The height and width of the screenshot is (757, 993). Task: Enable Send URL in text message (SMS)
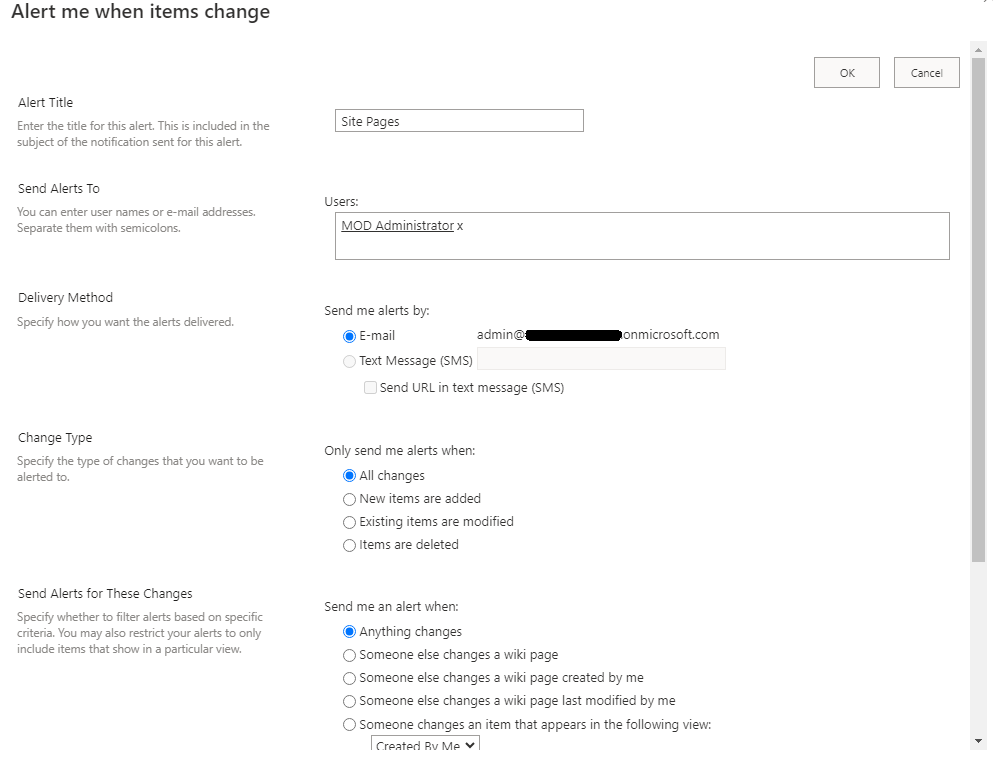pos(370,387)
